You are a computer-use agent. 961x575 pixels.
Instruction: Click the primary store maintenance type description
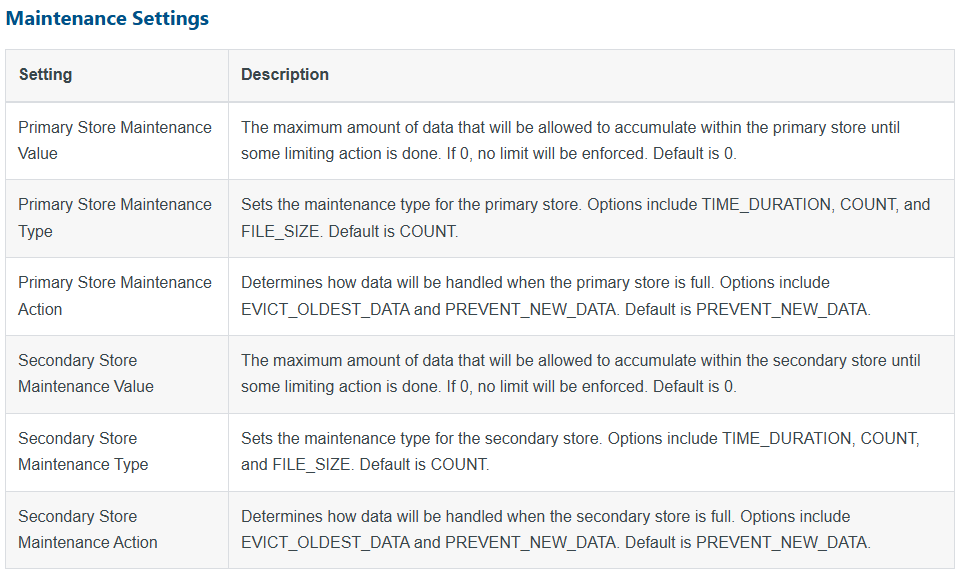pos(585,218)
